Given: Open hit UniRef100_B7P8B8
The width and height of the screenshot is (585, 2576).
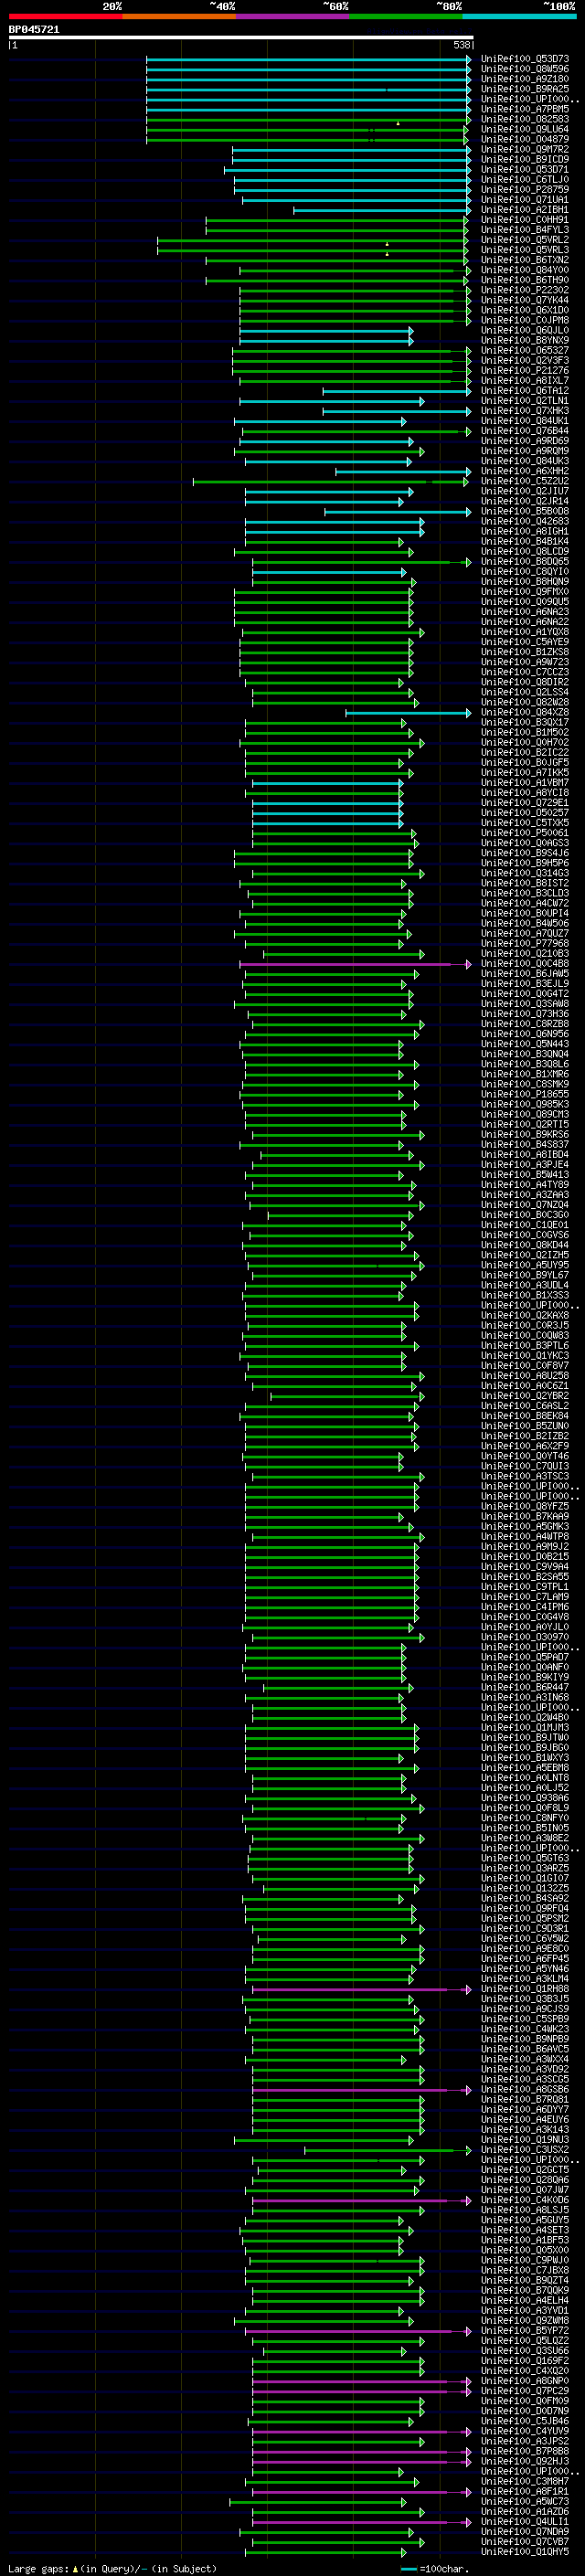Looking at the screenshot, I should pos(524,2451).
